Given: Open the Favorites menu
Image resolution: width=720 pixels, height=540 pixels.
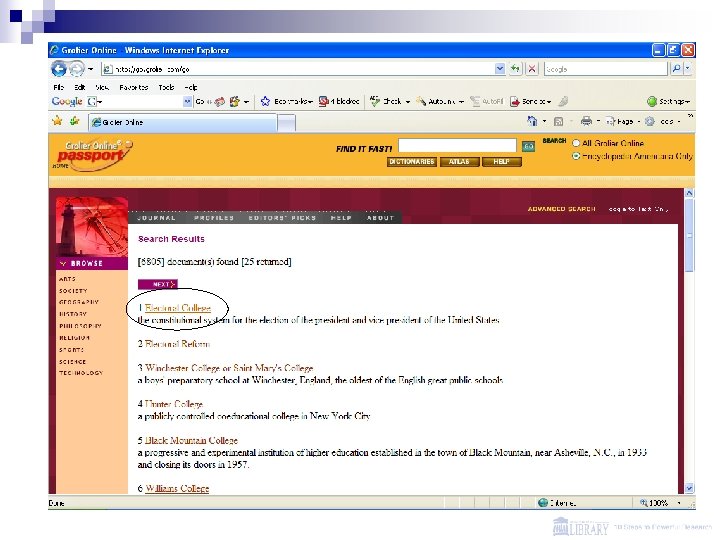Looking at the screenshot, I should [x=134, y=87].
